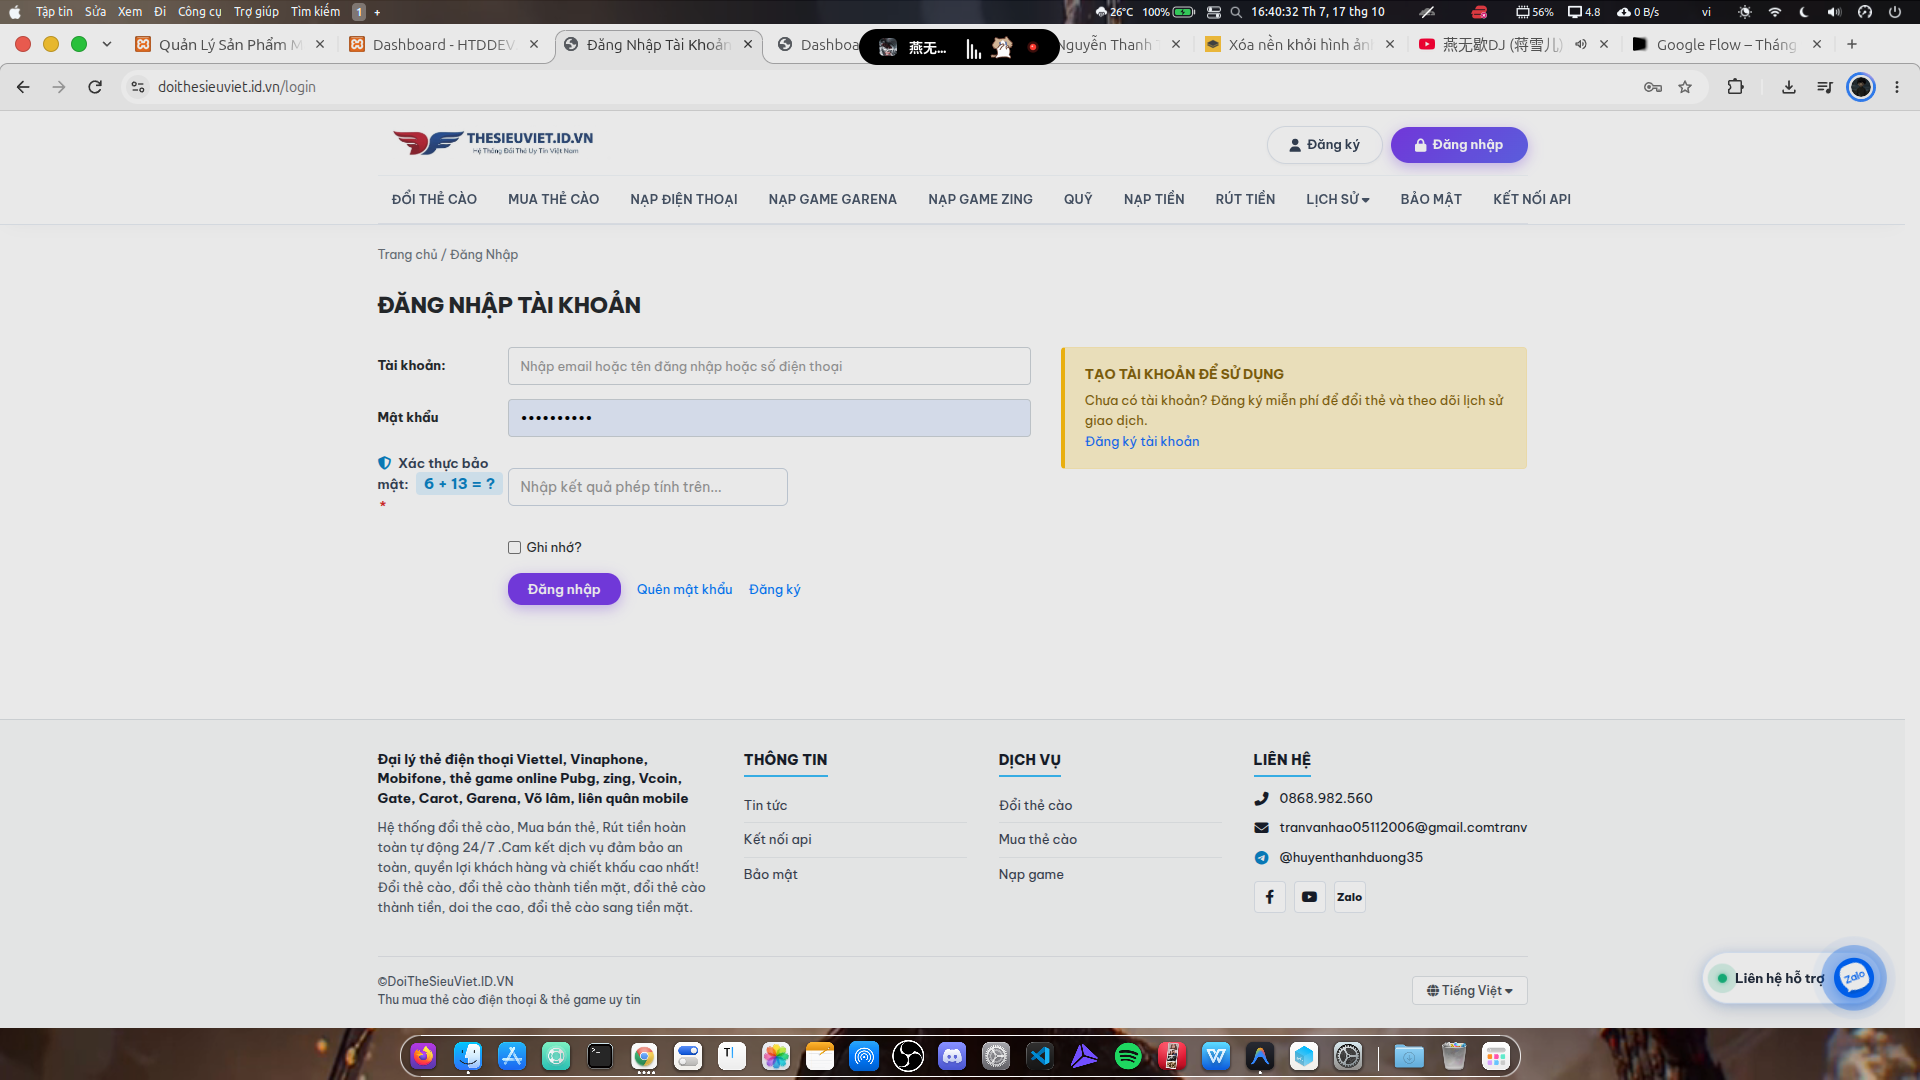Open the Tiếng Việt language selector
The image size is (1920, 1080).
(1469, 990)
